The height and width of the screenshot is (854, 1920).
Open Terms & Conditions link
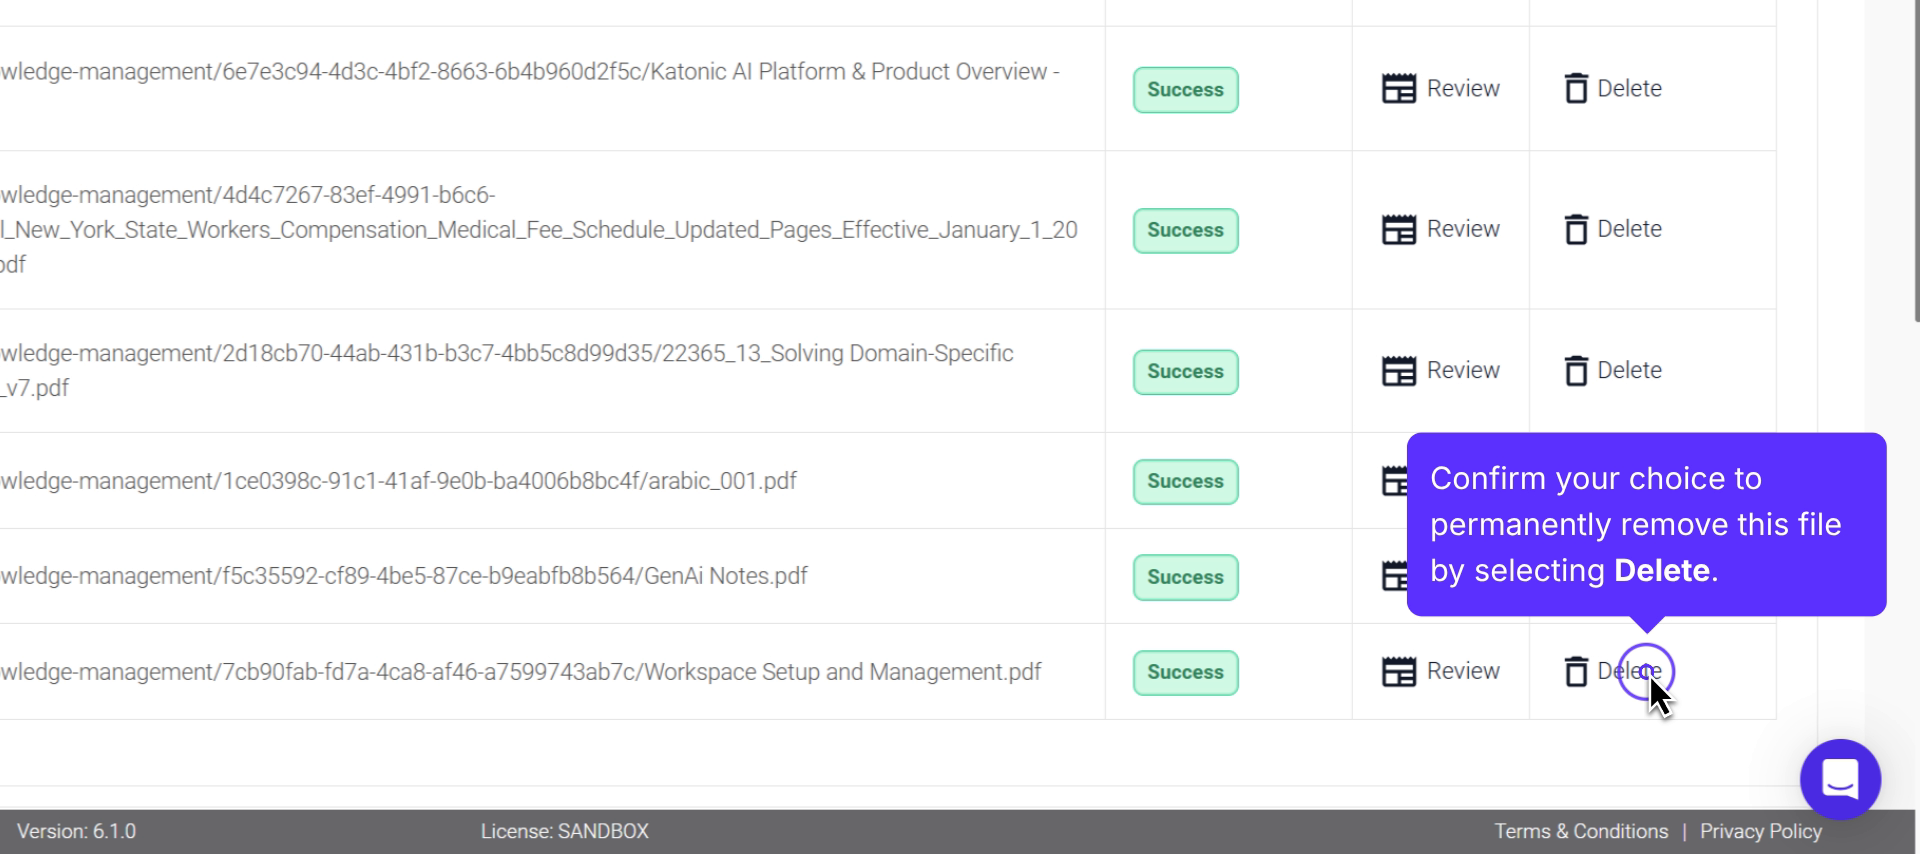1581,831
